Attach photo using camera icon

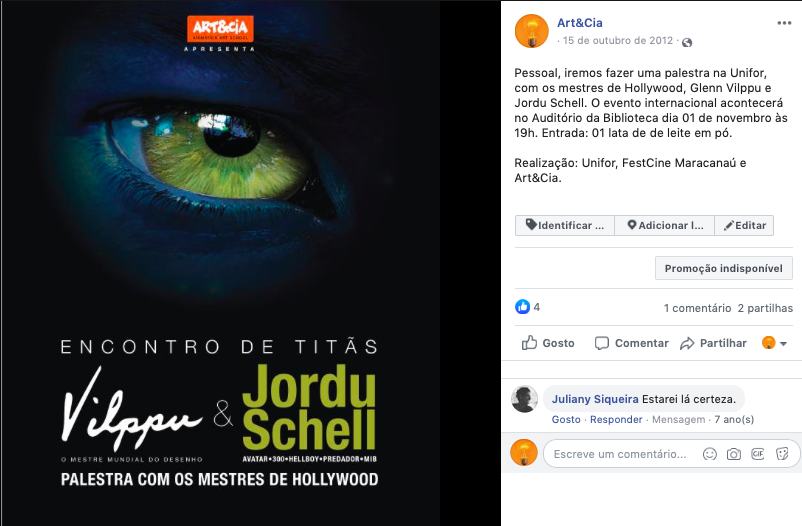click(x=733, y=454)
